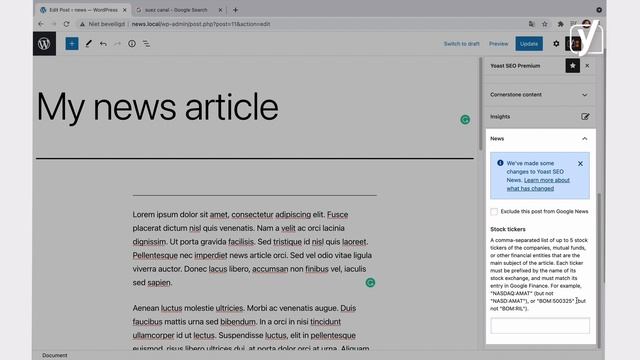Open the List View outline icon
This screenshot has height=360, width=640.
[146, 44]
